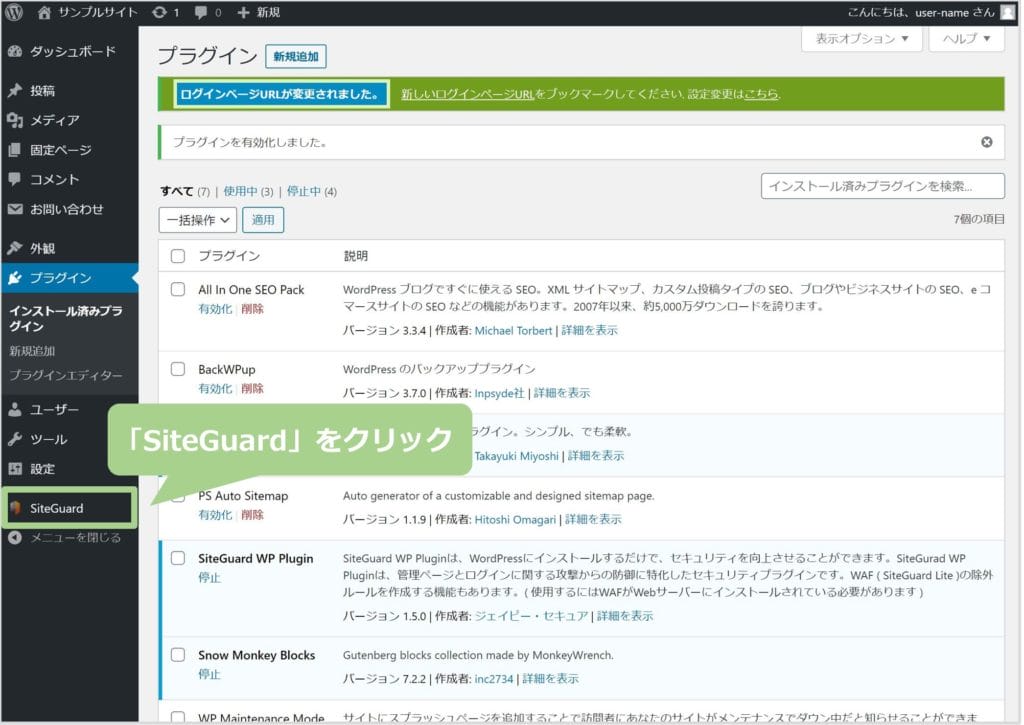Open Hitoshi Omagari author link

(x=515, y=519)
